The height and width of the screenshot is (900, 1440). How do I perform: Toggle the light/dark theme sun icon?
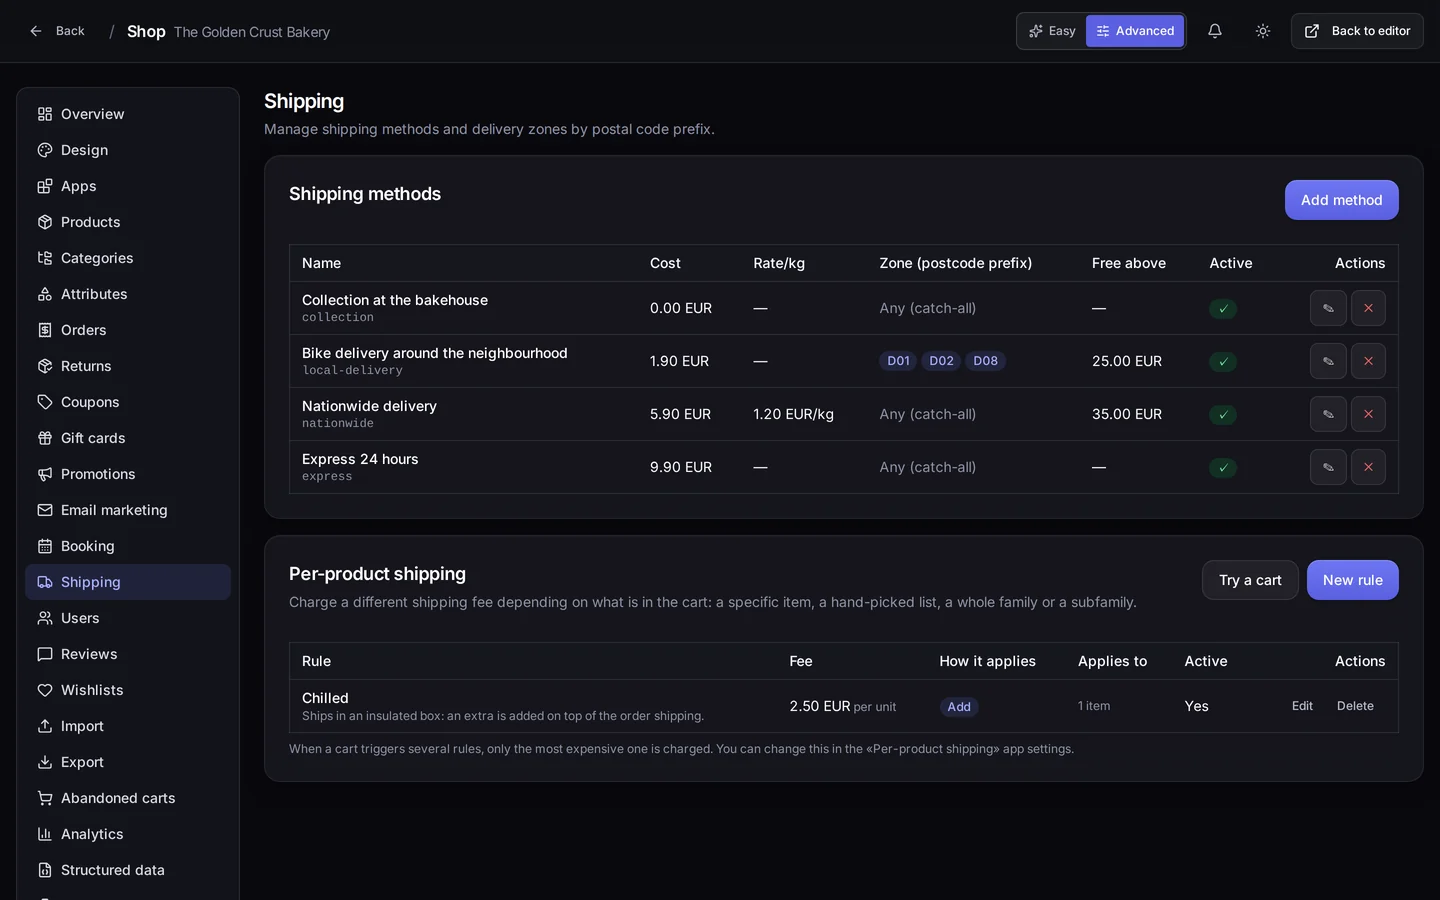pyautogui.click(x=1263, y=31)
